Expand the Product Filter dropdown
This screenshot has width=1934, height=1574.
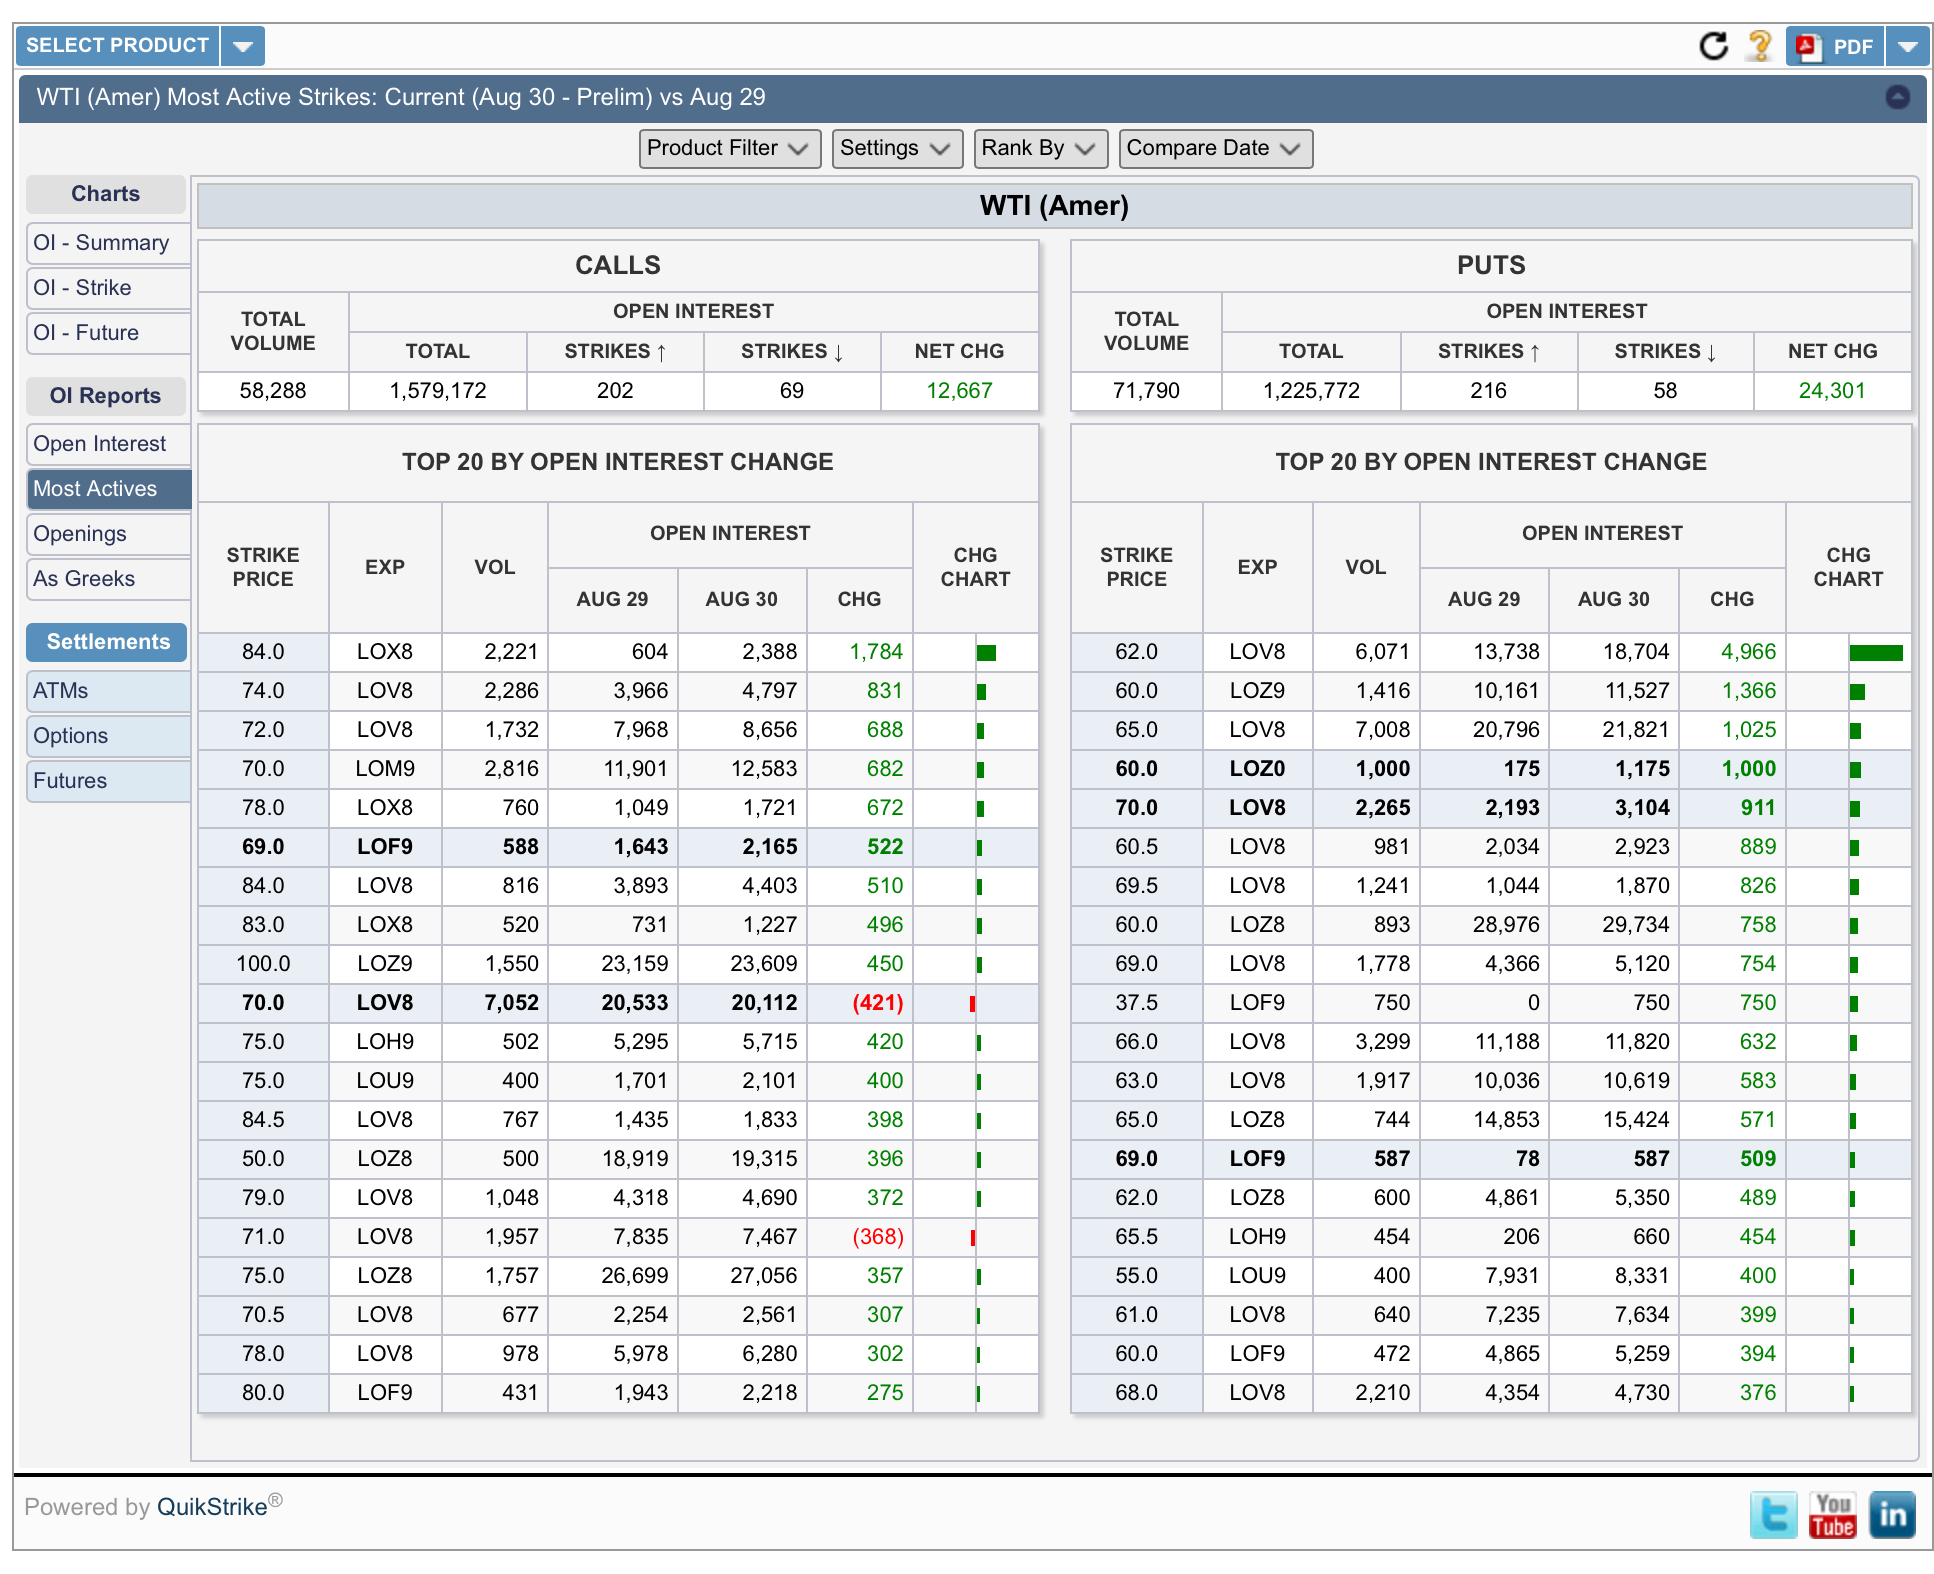[x=729, y=148]
